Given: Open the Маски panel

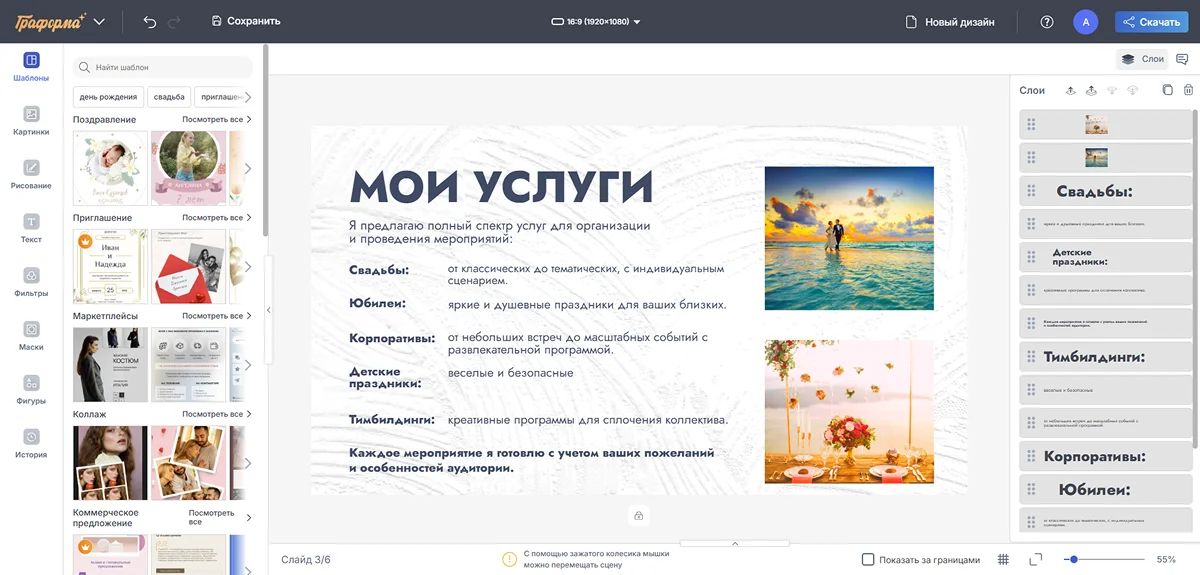Looking at the screenshot, I should [31, 336].
